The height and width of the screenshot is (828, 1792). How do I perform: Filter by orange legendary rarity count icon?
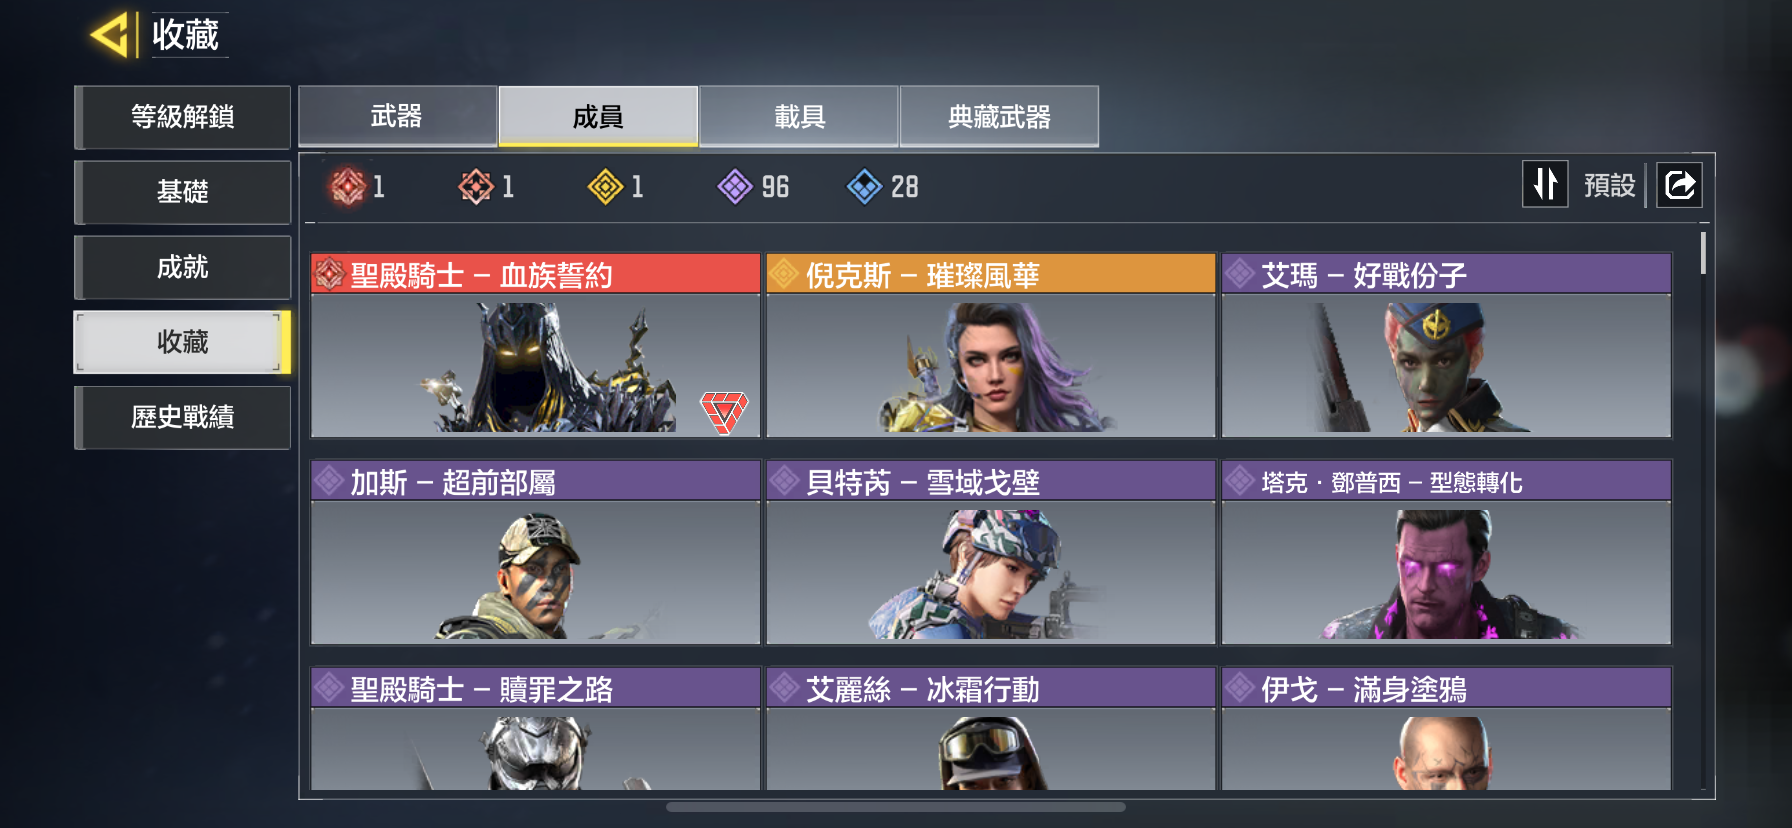[476, 186]
